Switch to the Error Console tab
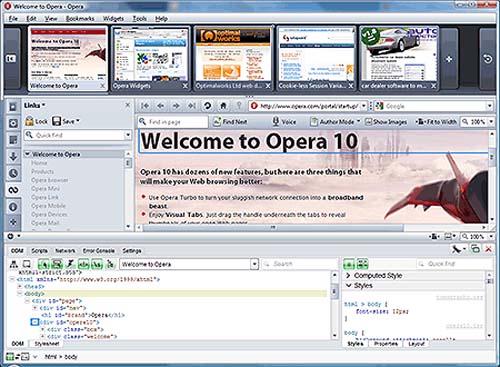 click(x=98, y=250)
